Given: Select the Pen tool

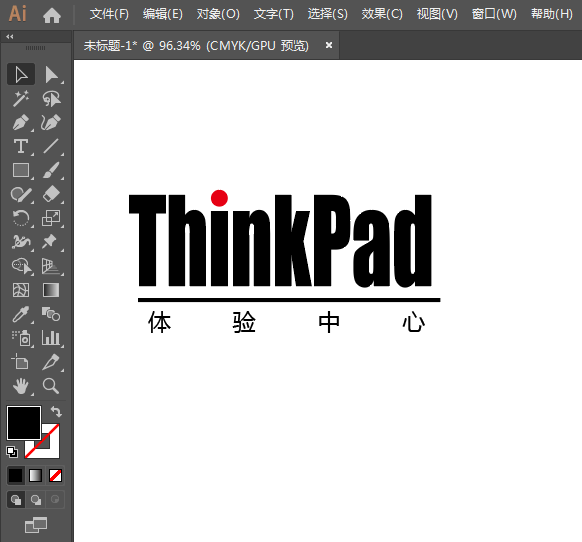Looking at the screenshot, I should pyautogui.click(x=21, y=123).
